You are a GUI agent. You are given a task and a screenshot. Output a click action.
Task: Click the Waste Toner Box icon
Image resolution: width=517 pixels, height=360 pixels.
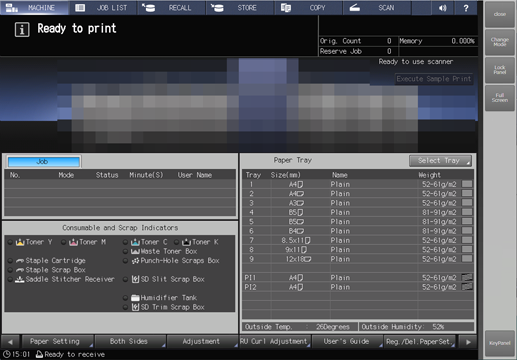point(135,251)
